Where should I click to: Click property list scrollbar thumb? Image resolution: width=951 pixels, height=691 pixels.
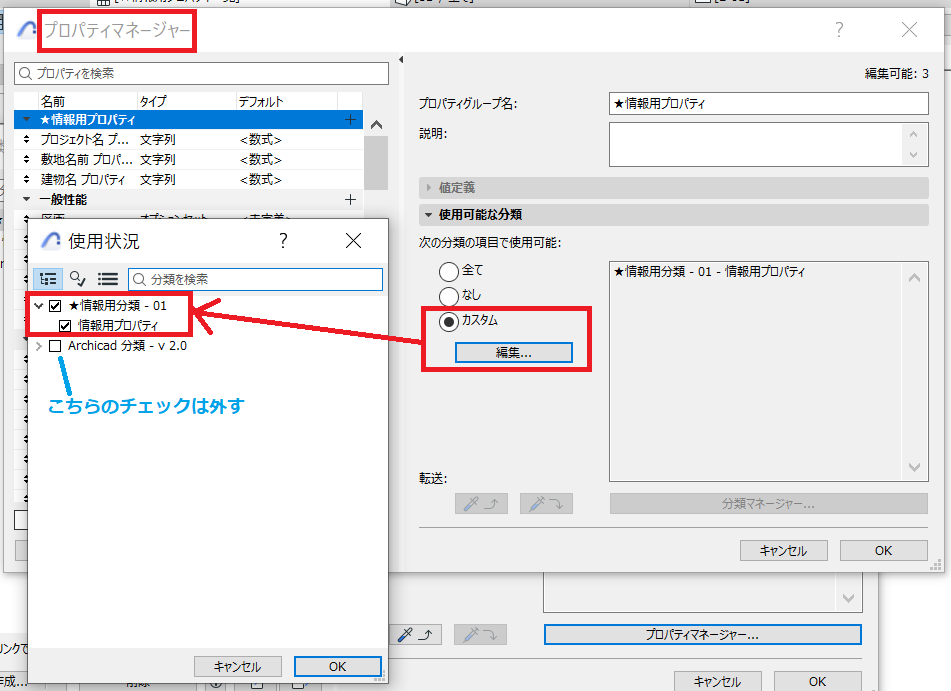pos(376,162)
